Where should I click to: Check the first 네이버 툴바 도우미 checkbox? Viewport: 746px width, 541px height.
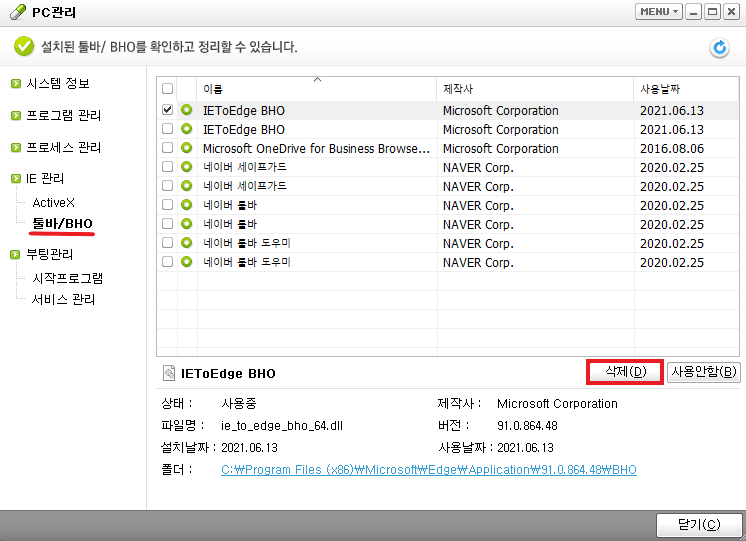(167, 243)
